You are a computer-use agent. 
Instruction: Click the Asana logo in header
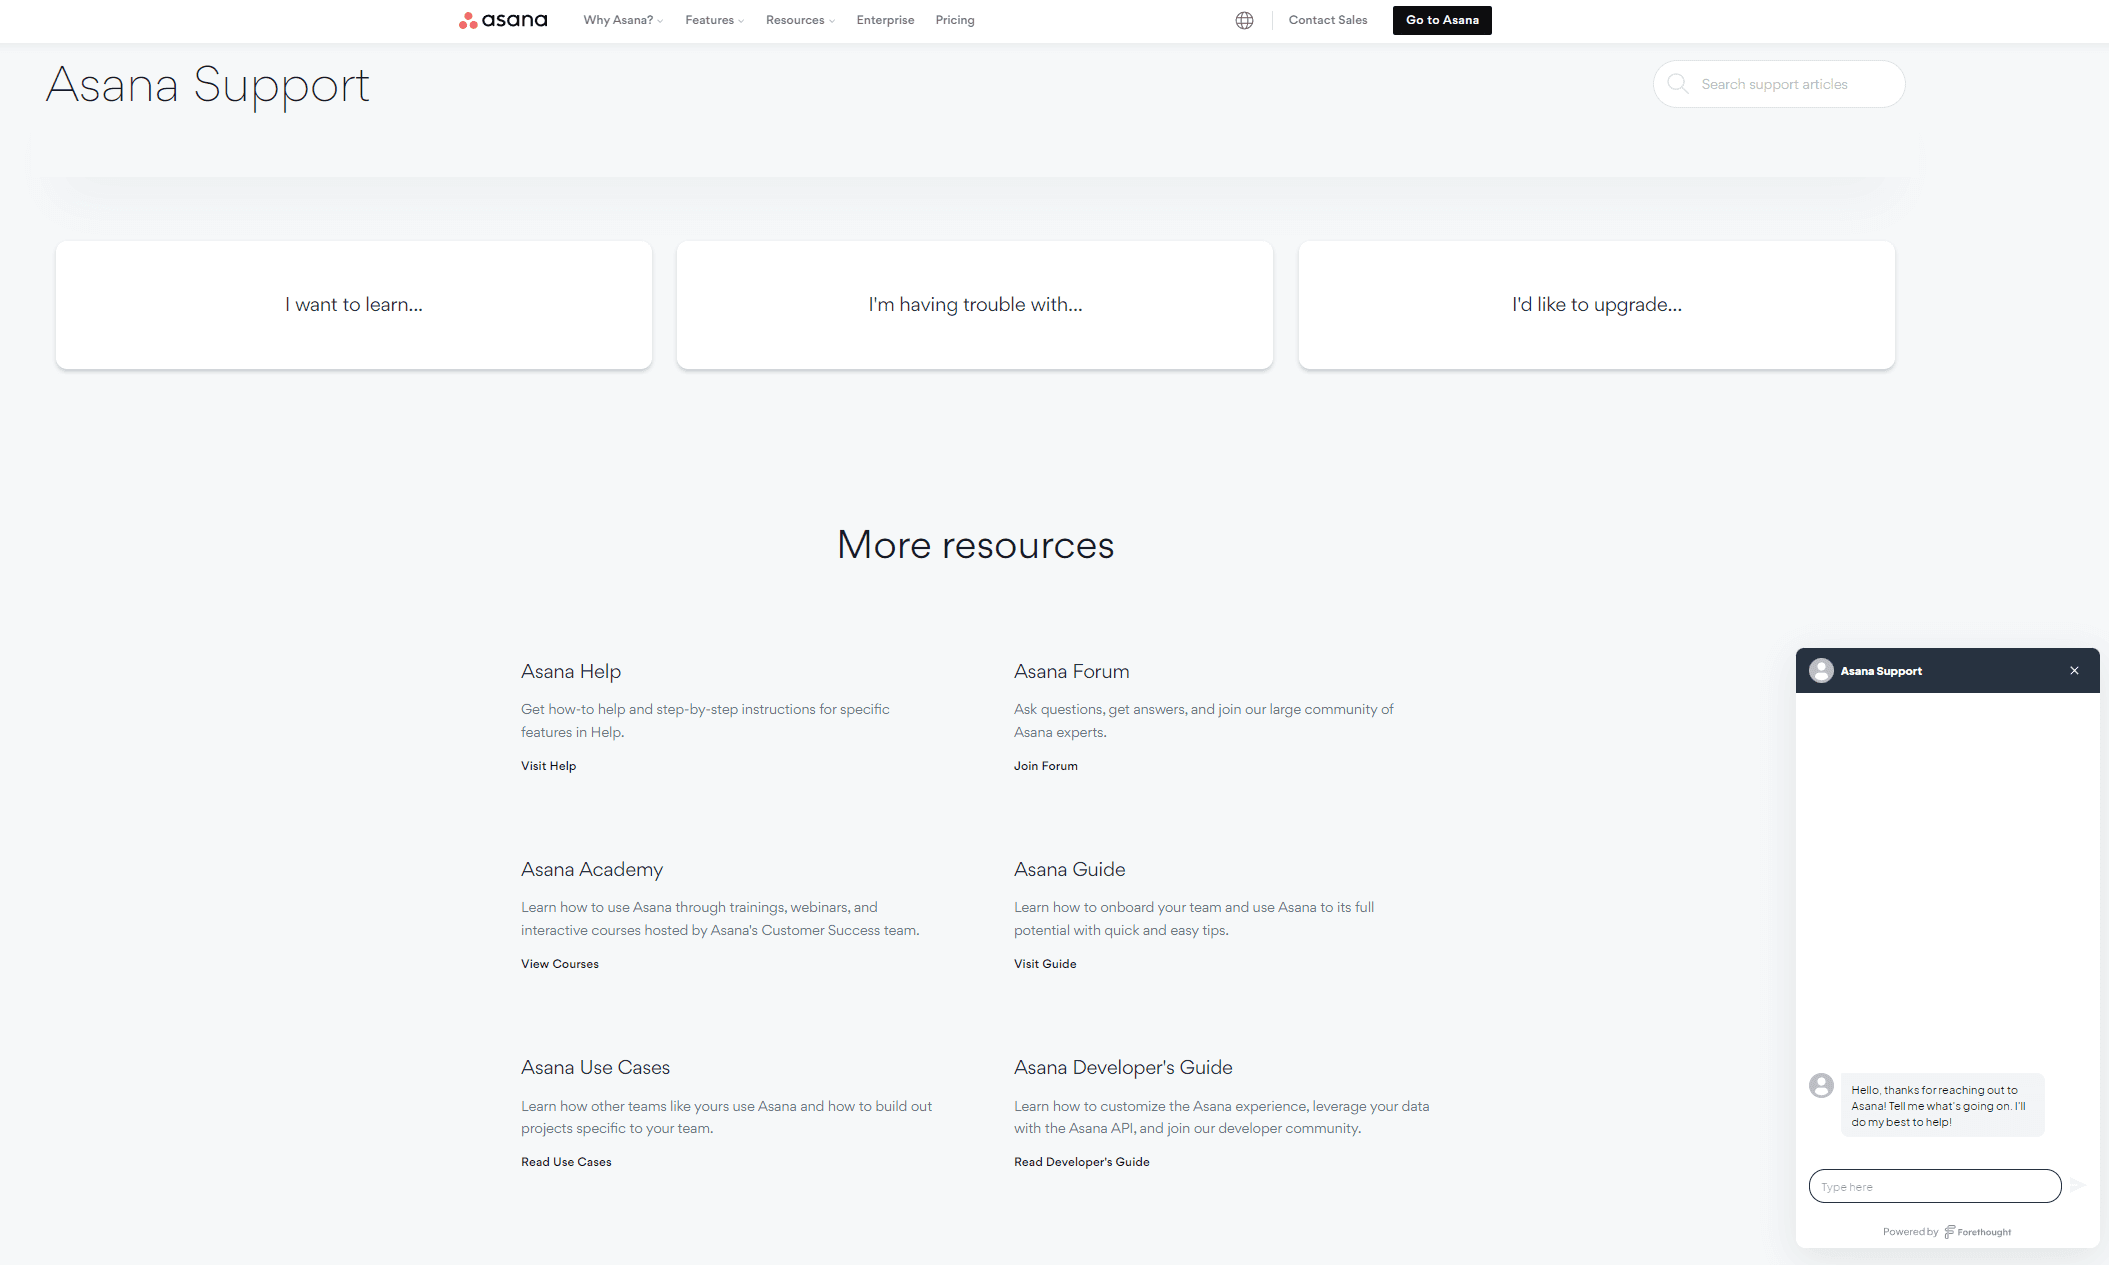(x=503, y=20)
